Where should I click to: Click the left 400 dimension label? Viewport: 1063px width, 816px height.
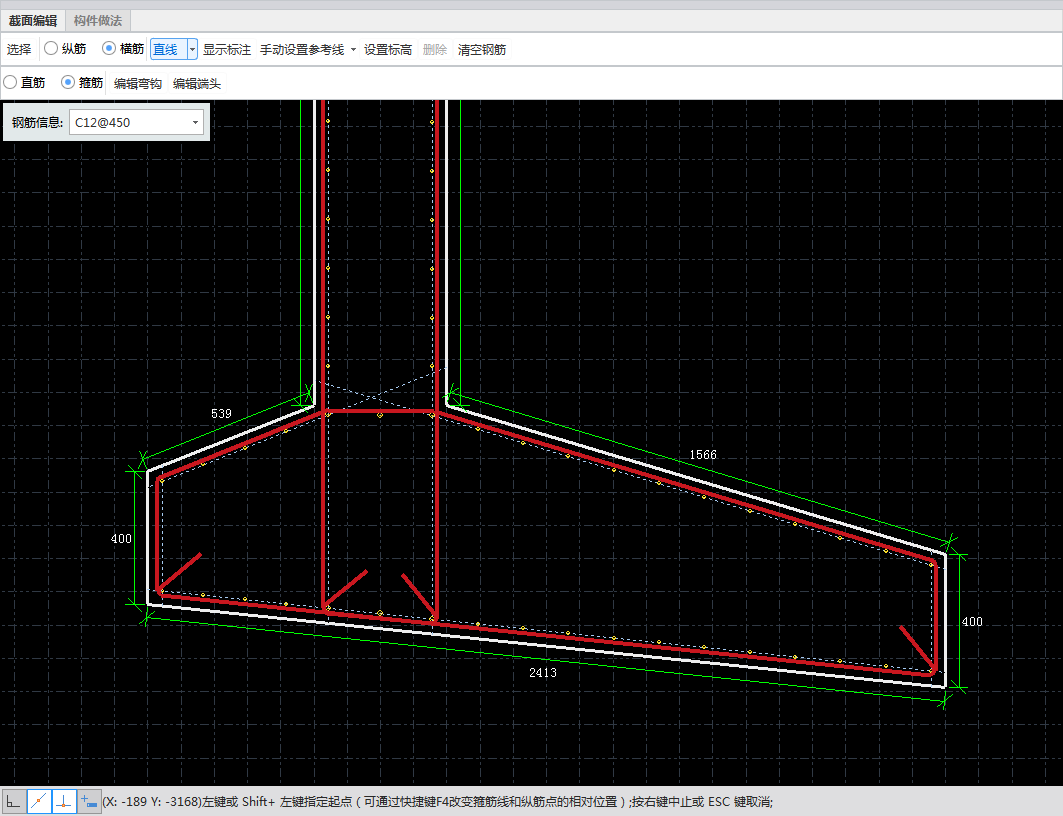click(x=121, y=539)
